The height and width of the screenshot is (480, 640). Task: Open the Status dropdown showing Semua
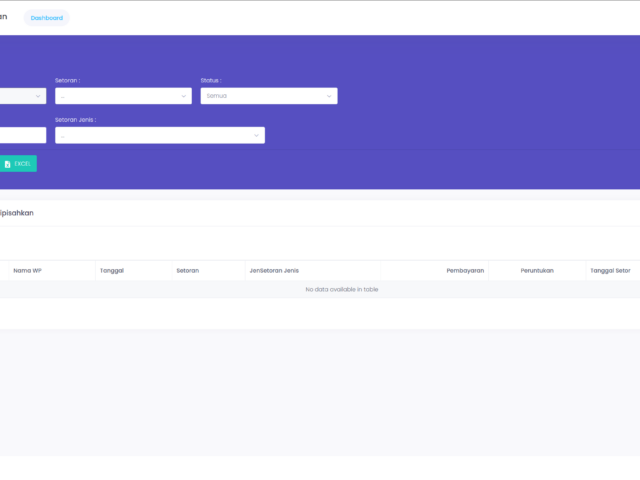(269, 96)
